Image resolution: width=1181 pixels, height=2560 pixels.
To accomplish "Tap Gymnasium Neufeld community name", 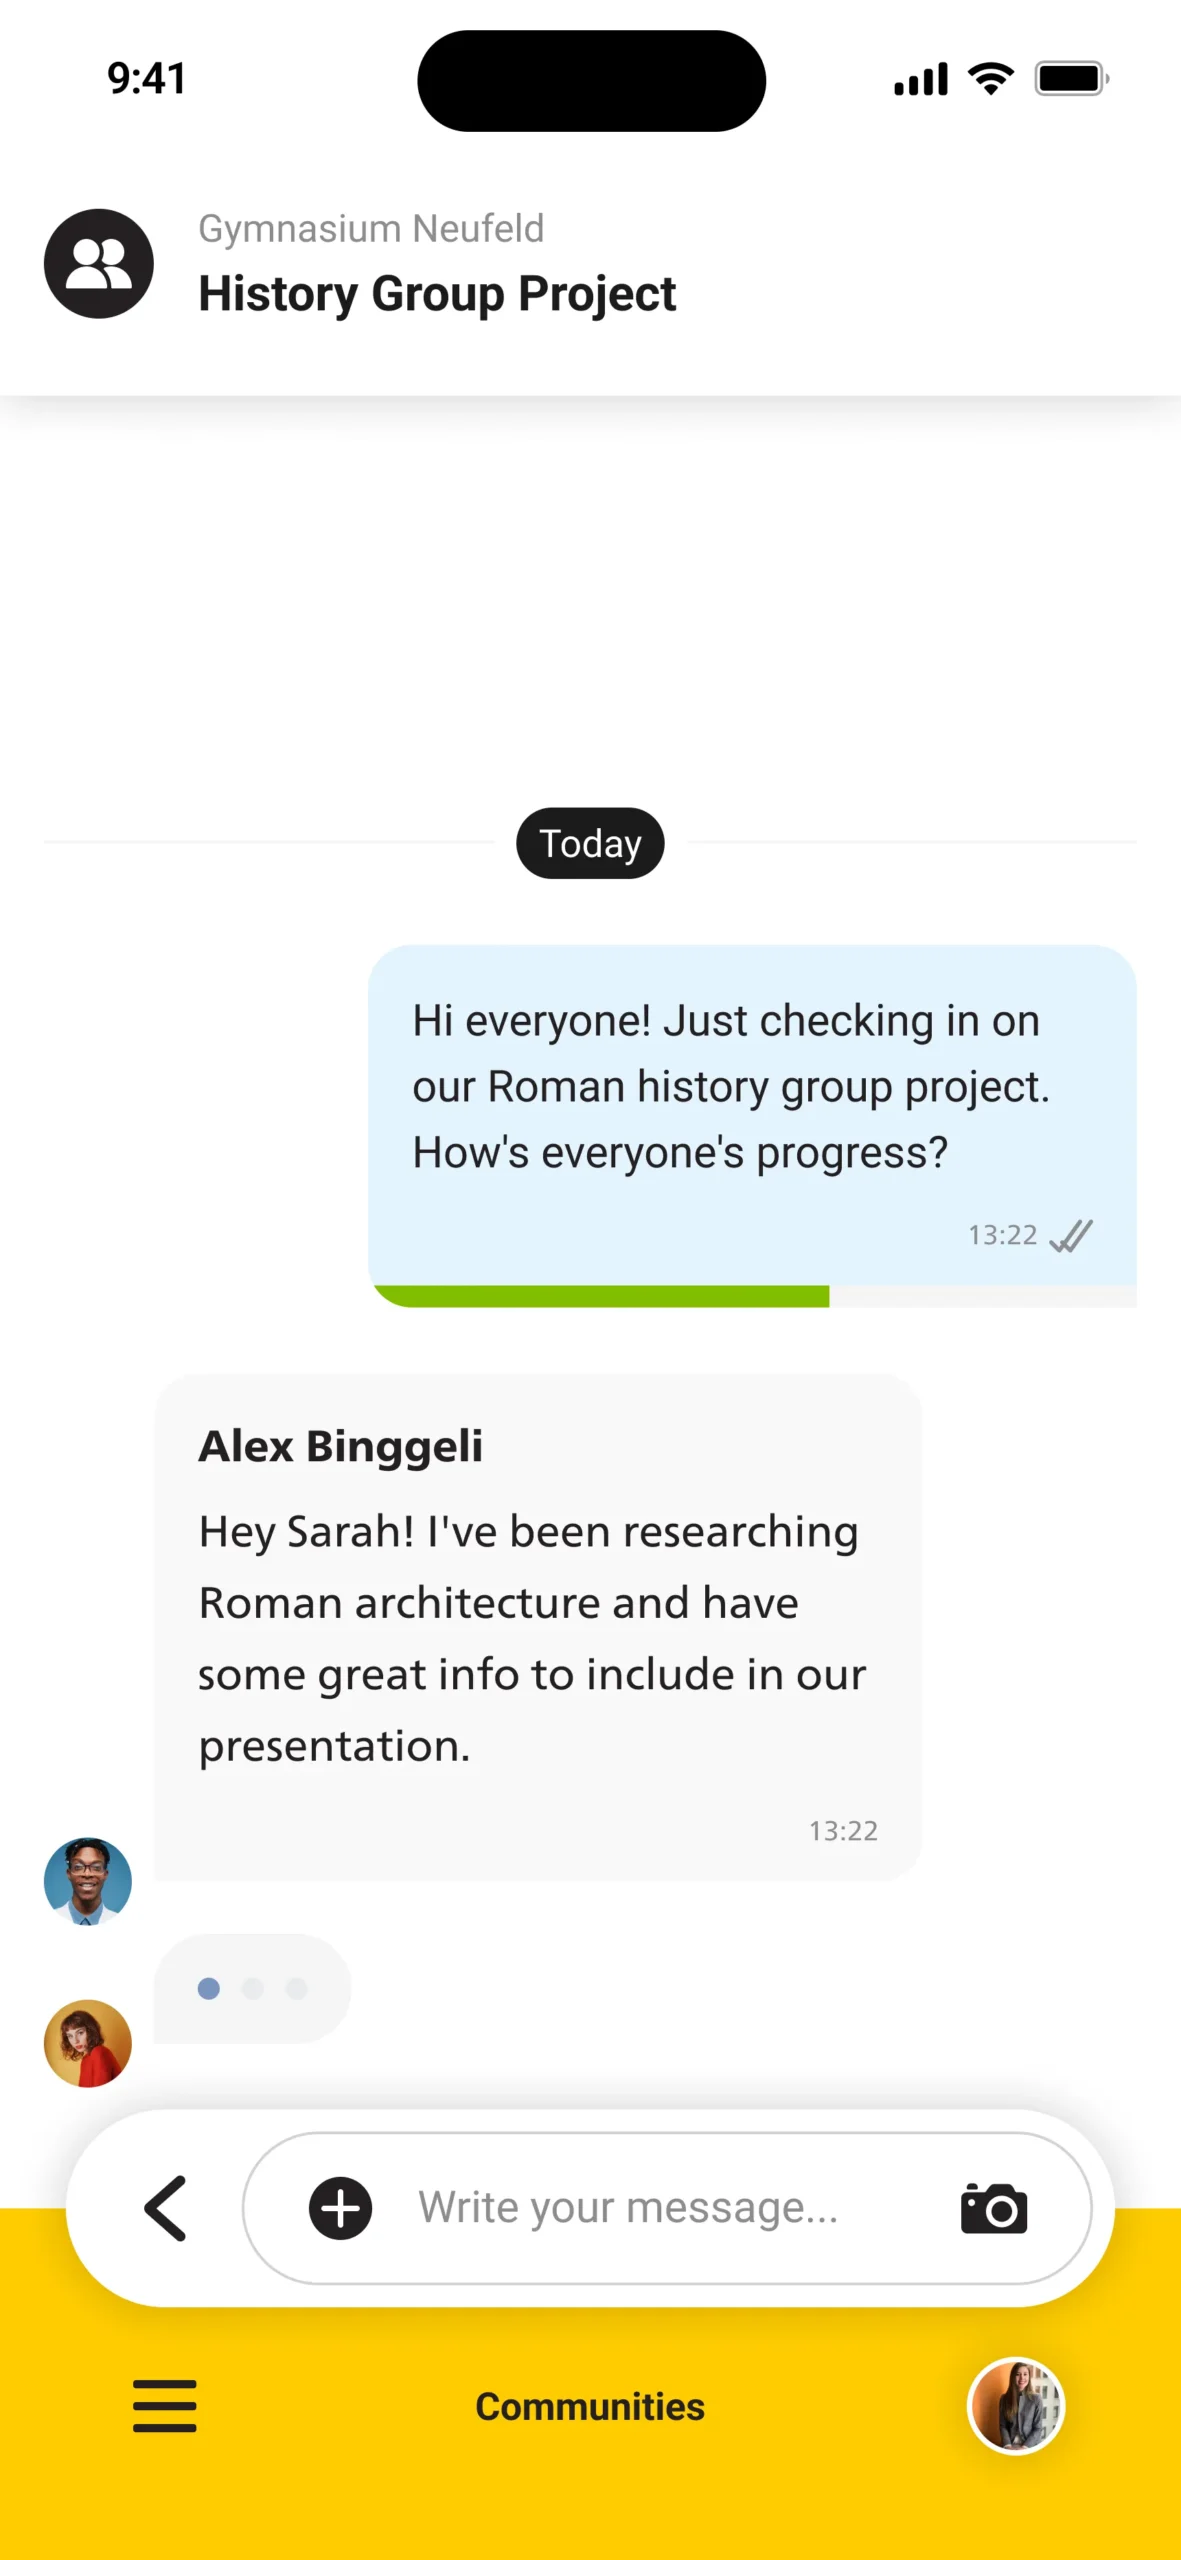I will pos(371,229).
